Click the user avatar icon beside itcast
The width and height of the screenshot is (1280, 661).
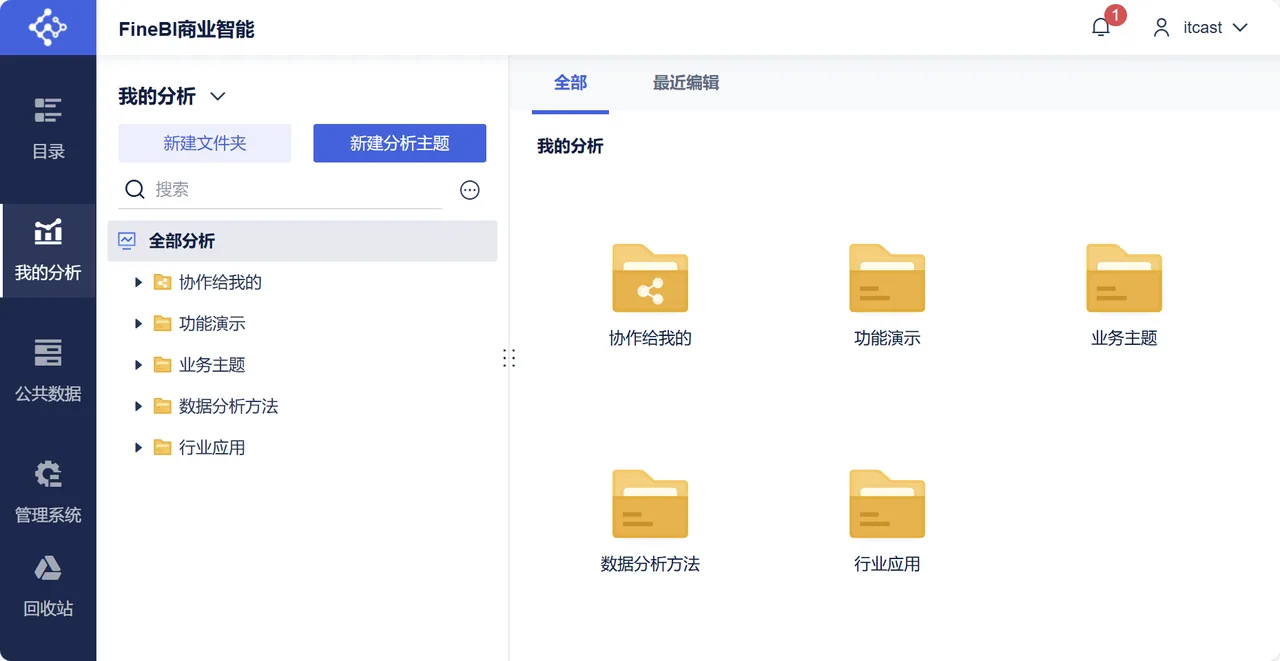pyautogui.click(x=1161, y=28)
